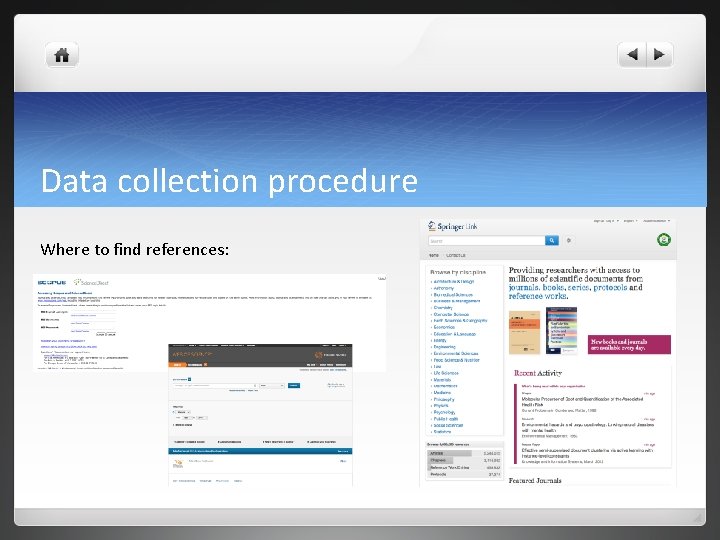Open the 'protocols' link in SpringerLink intro text
This screenshot has height=540, width=720.
coord(610,287)
